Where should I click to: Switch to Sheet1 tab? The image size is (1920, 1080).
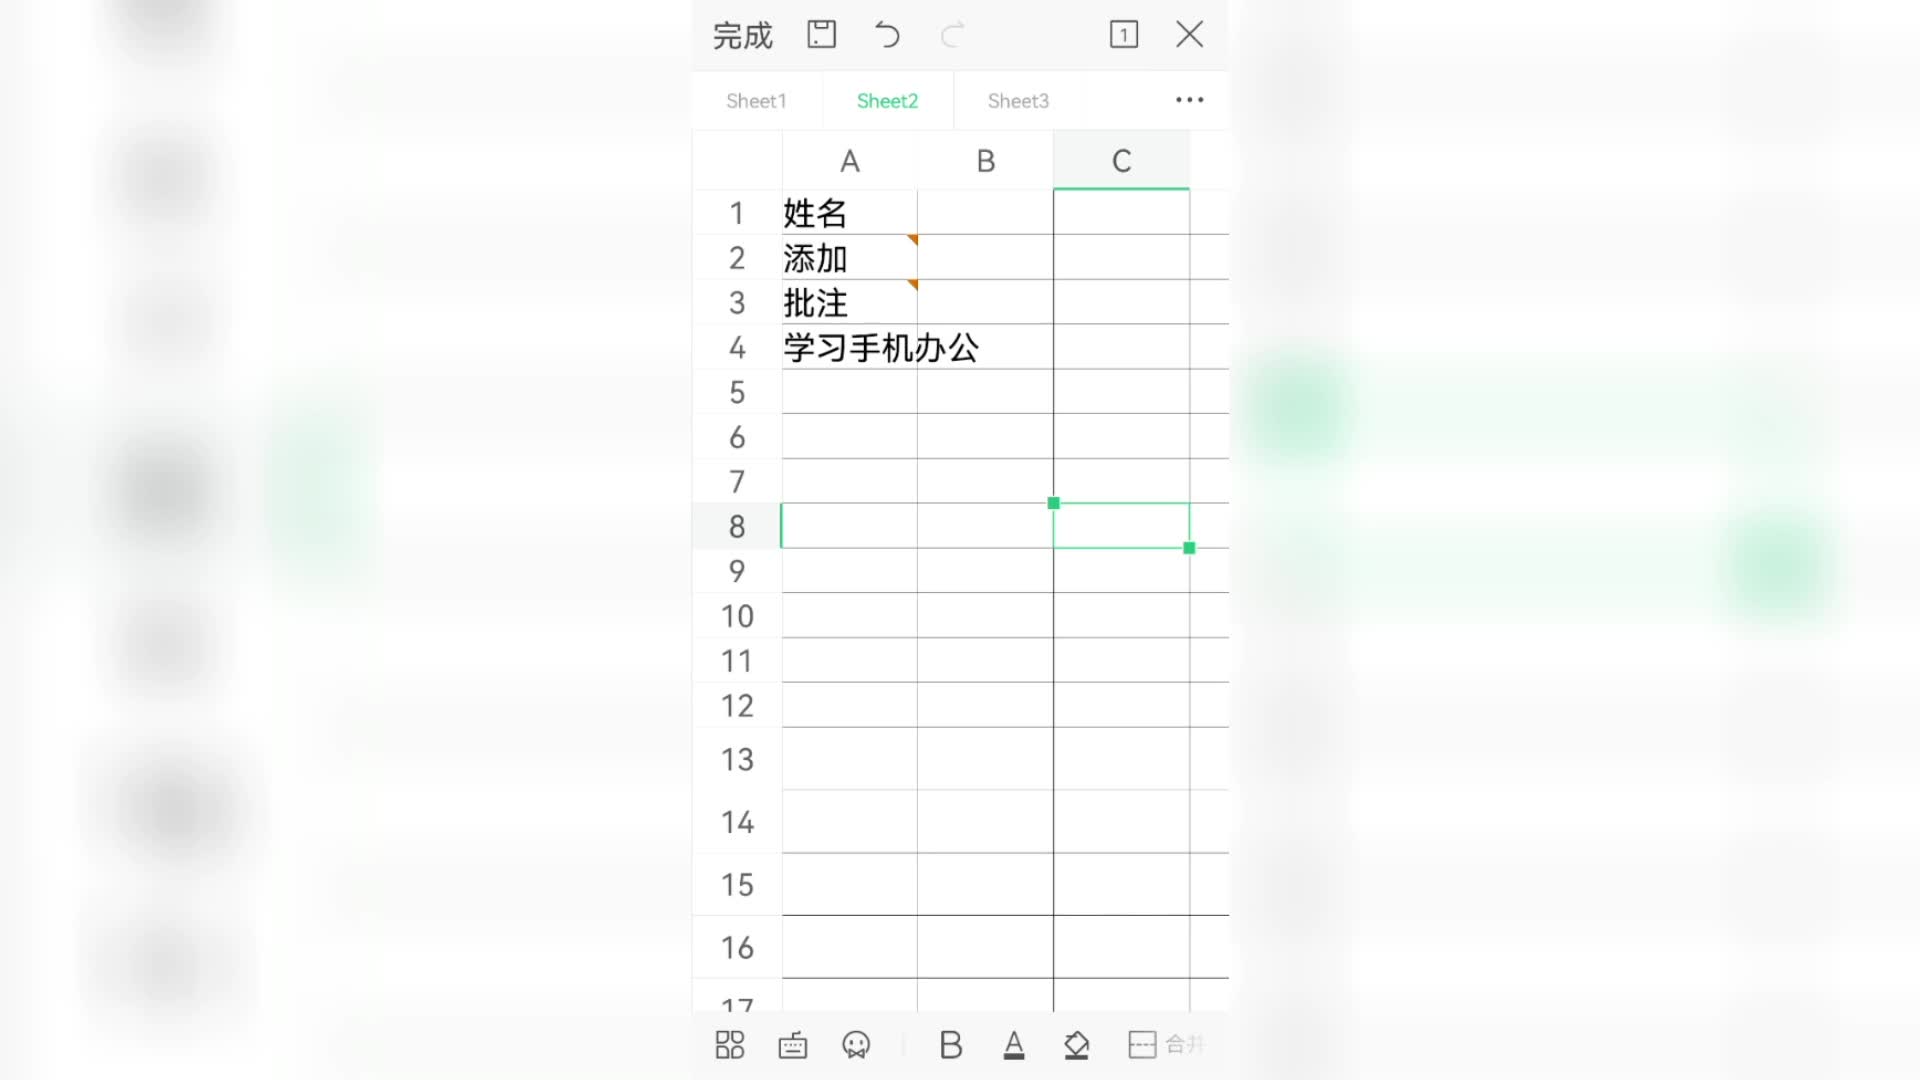point(757,100)
